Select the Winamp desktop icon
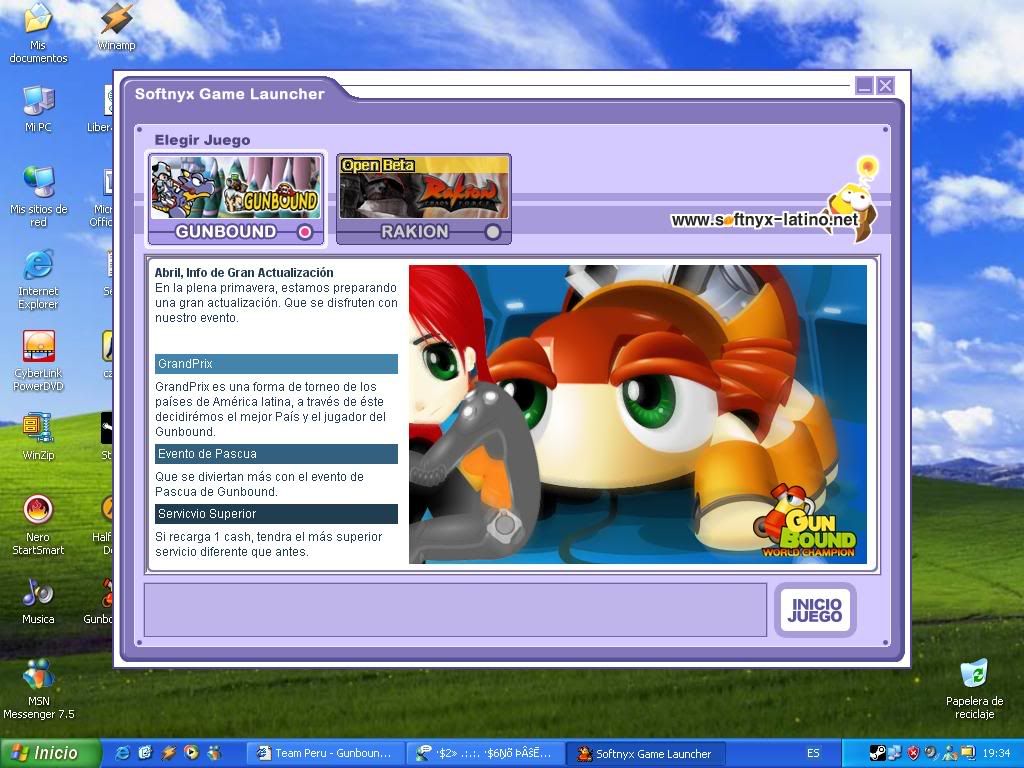 click(x=117, y=27)
